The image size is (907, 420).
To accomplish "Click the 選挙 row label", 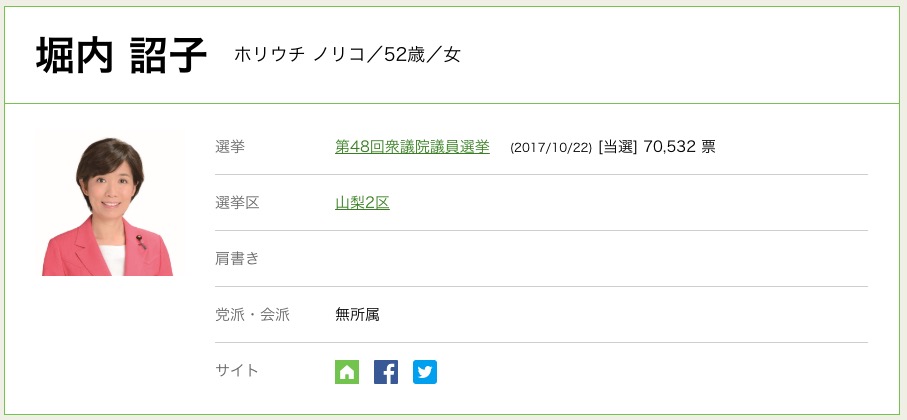I will pos(230,147).
